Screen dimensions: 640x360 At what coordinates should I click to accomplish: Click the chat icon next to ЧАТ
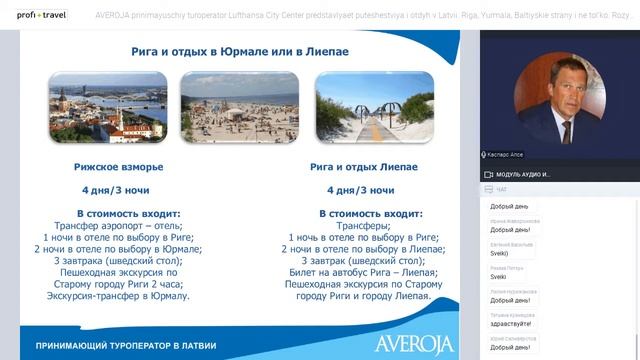tap(489, 189)
